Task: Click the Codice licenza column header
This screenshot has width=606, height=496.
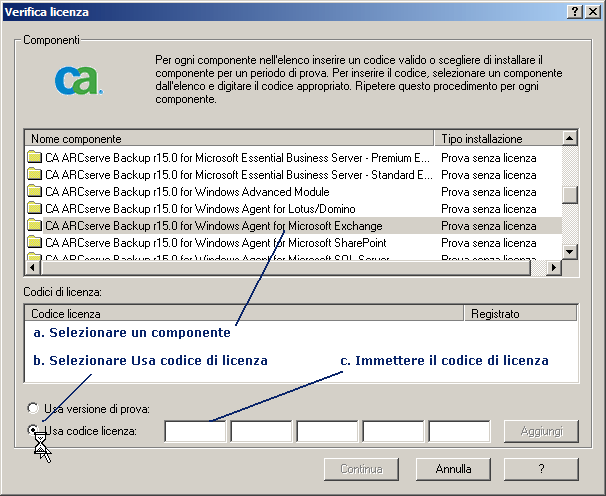Action: pyautogui.click(x=244, y=314)
